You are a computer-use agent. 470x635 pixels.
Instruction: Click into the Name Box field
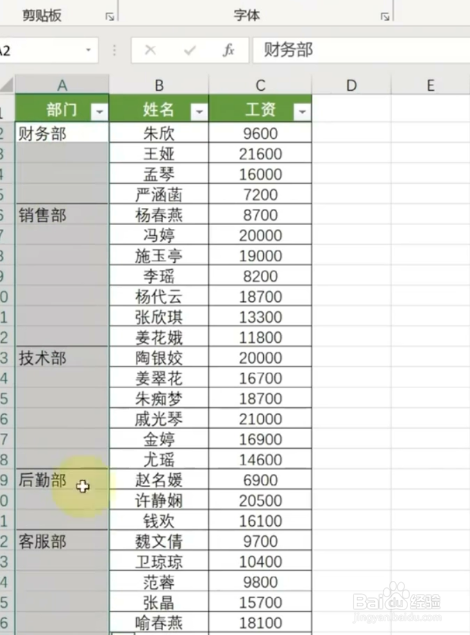pos(40,50)
